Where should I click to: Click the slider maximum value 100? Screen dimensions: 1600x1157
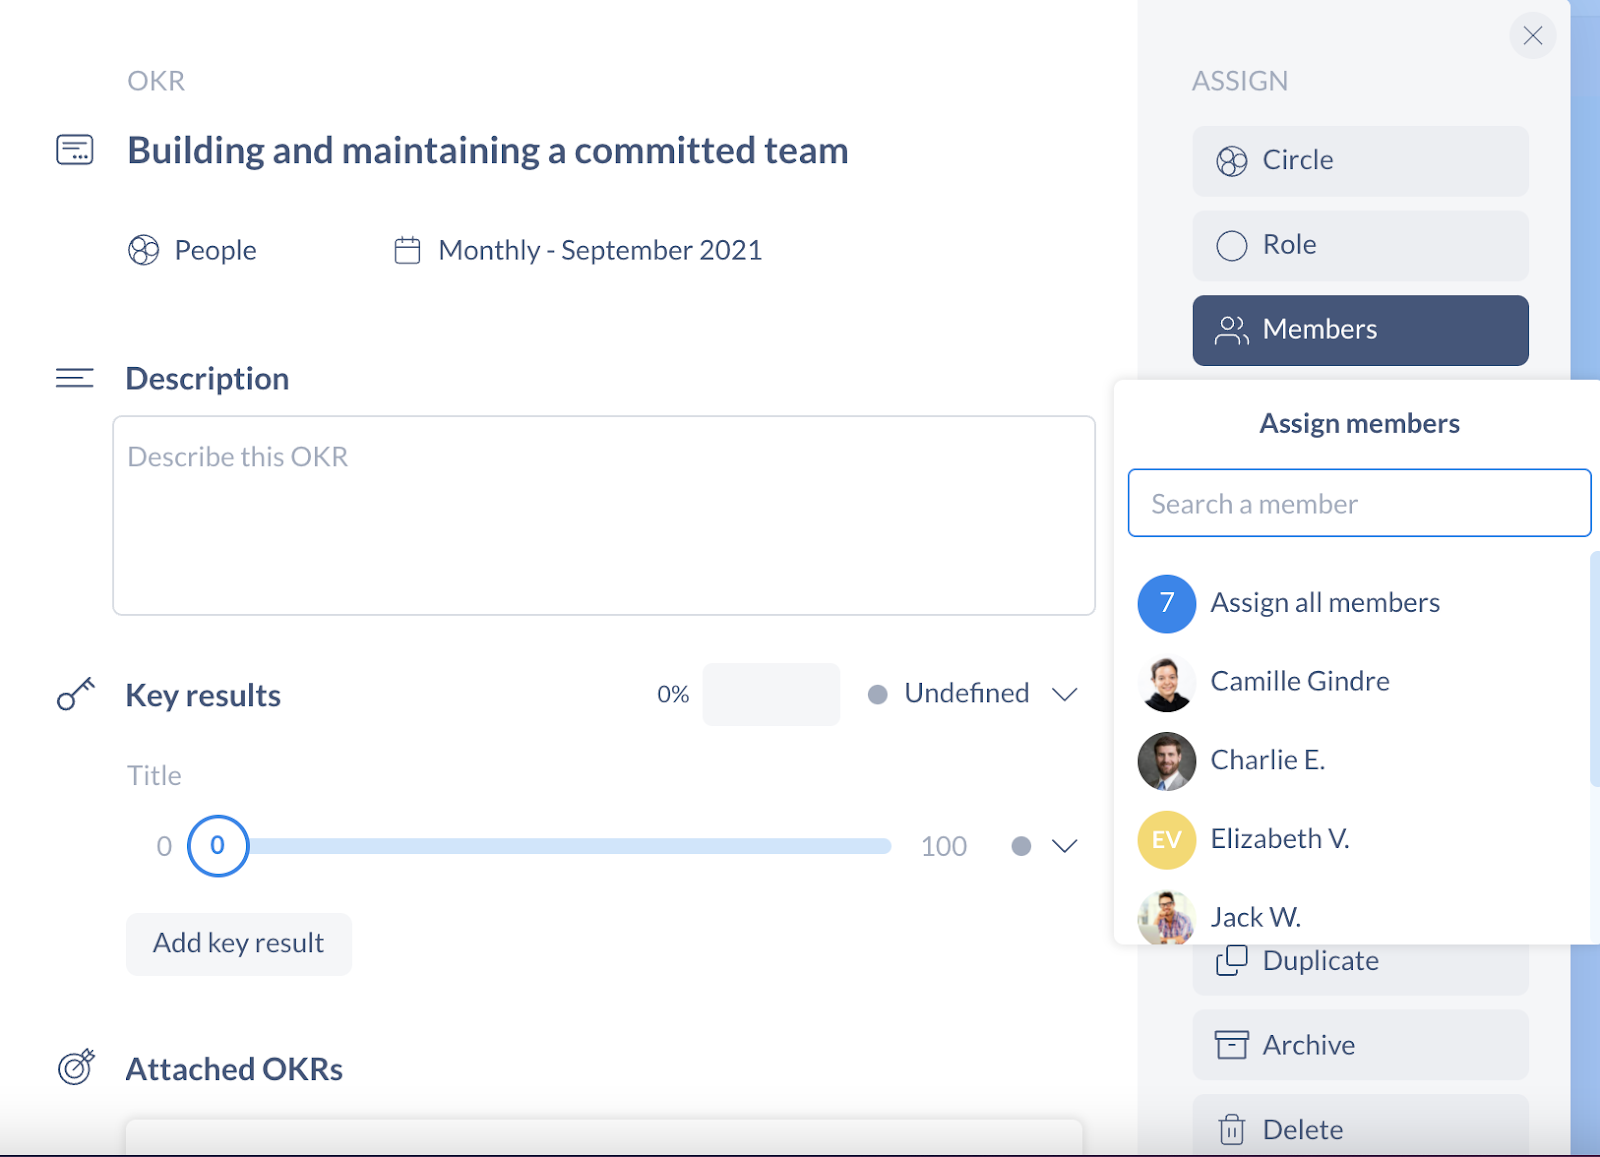coord(944,847)
